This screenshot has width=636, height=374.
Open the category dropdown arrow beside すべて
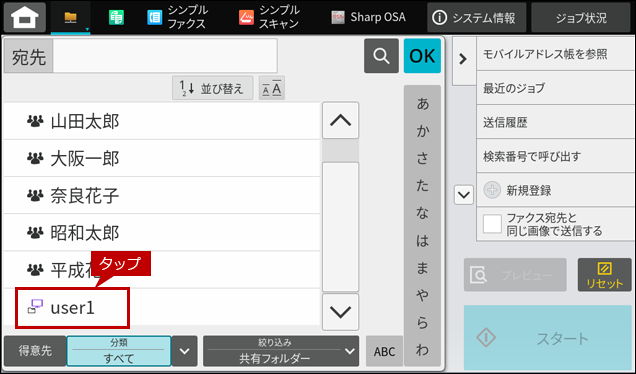[x=185, y=351]
